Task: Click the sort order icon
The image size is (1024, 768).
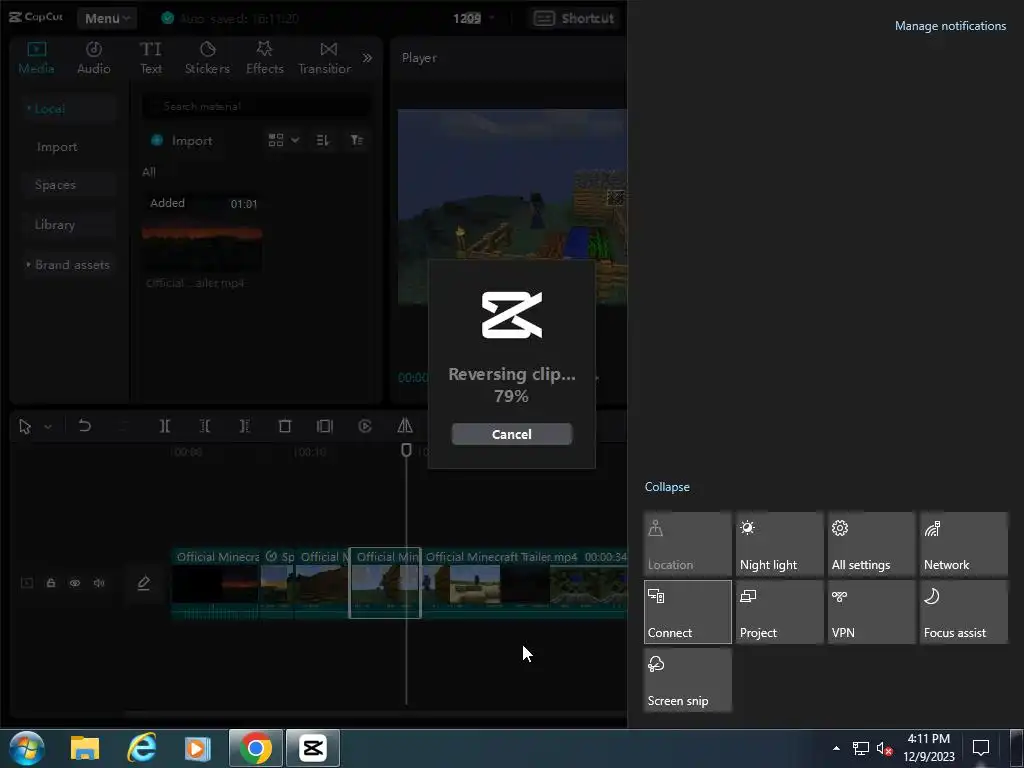Action: (x=323, y=140)
